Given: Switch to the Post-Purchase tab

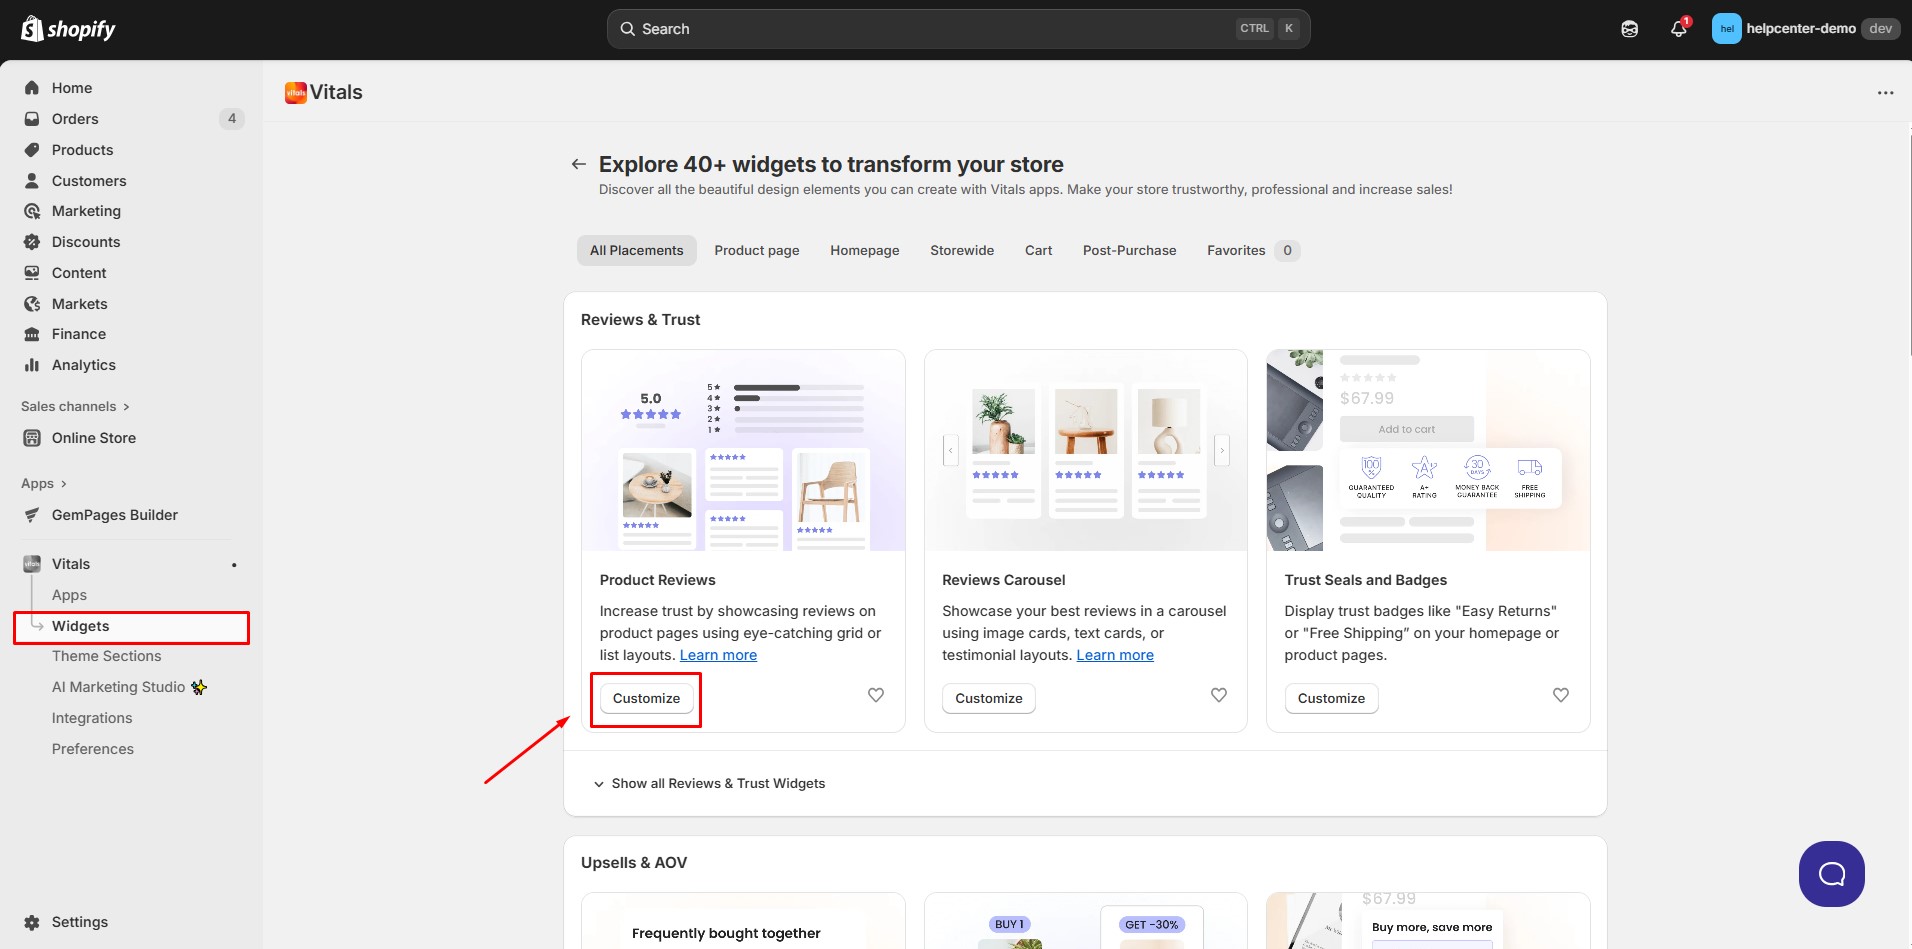Looking at the screenshot, I should pos(1129,250).
